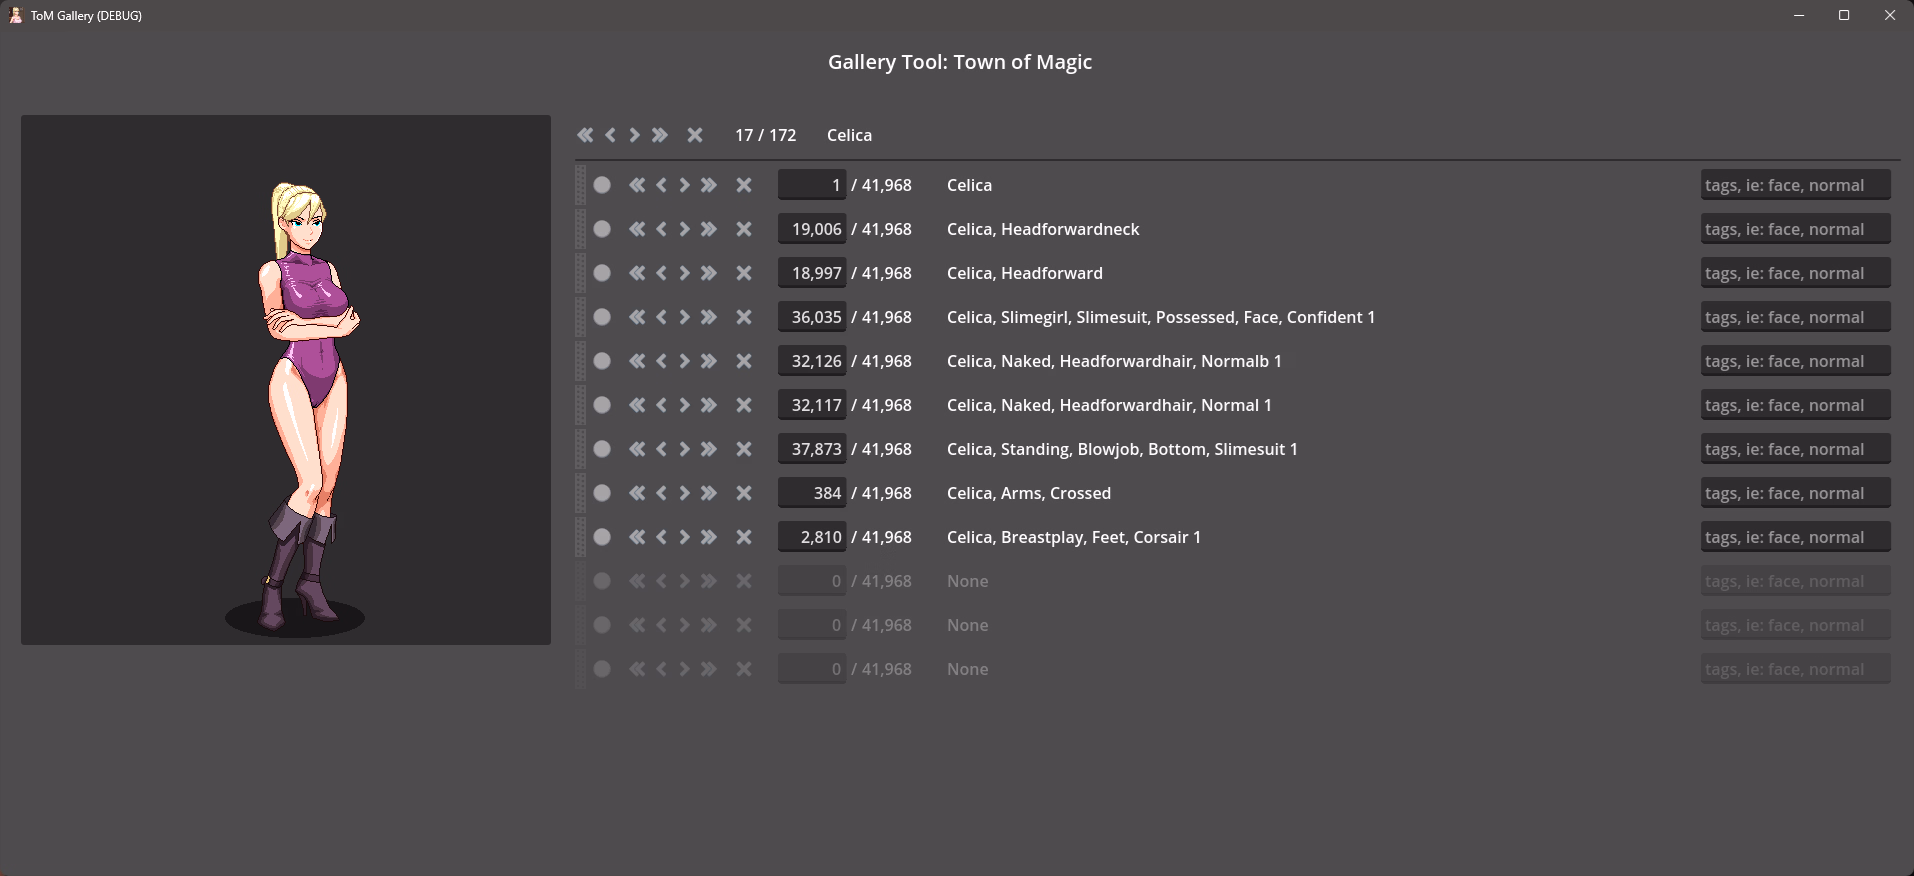Skip to first image in Celica row

point(637,185)
